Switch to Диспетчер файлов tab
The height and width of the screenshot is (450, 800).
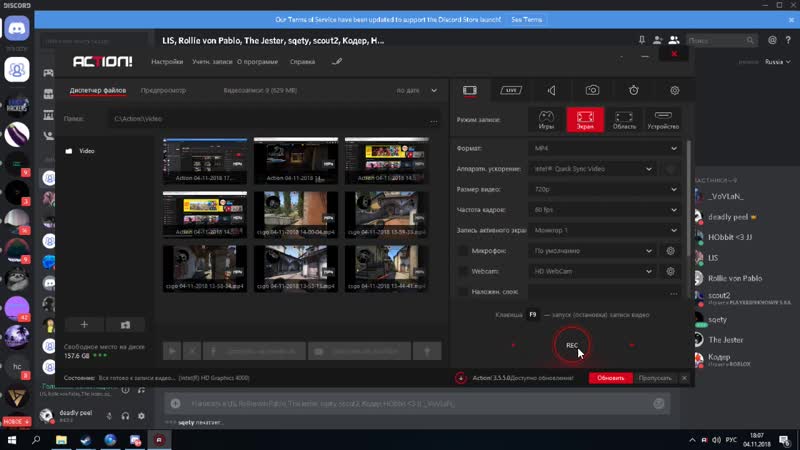[98, 90]
